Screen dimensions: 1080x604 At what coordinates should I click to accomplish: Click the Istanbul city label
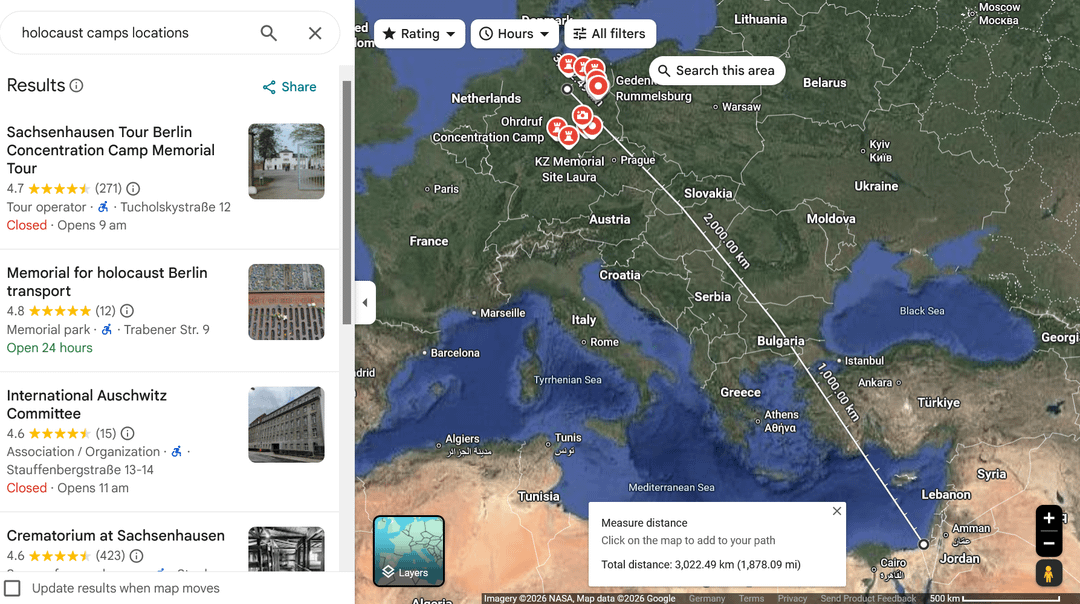coord(864,360)
